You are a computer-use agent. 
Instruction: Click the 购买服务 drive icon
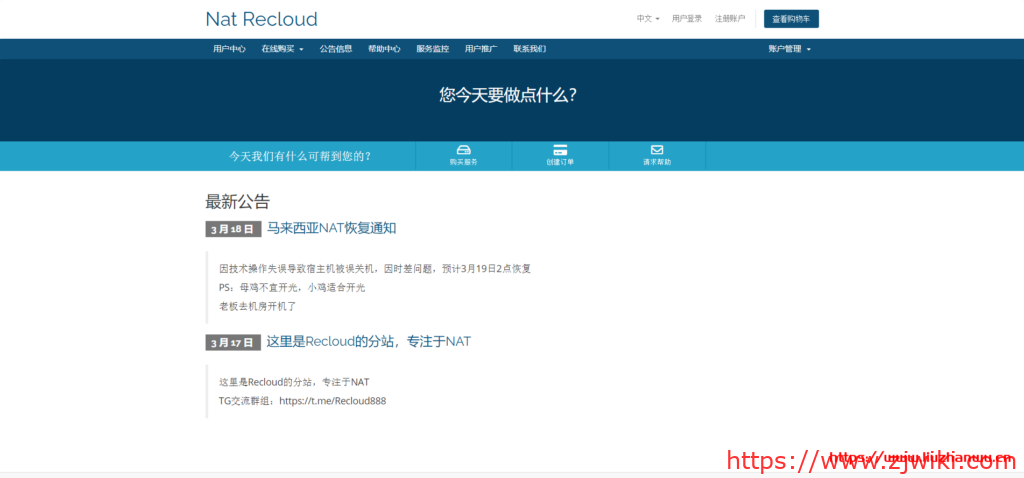pyautogui.click(x=464, y=150)
